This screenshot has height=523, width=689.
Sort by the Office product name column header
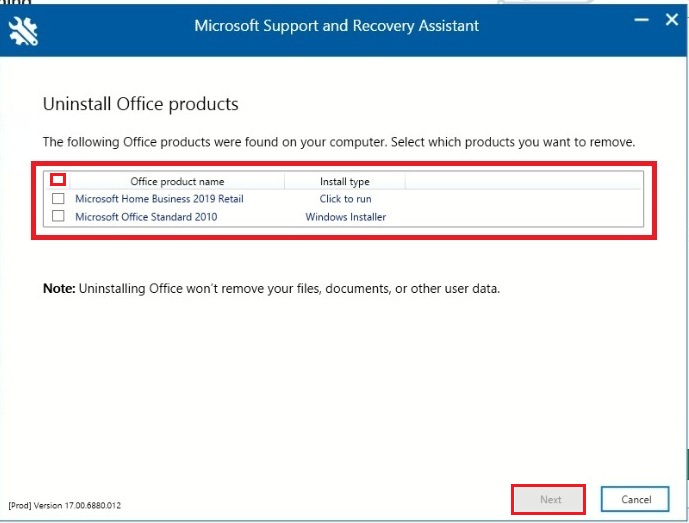(x=177, y=182)
